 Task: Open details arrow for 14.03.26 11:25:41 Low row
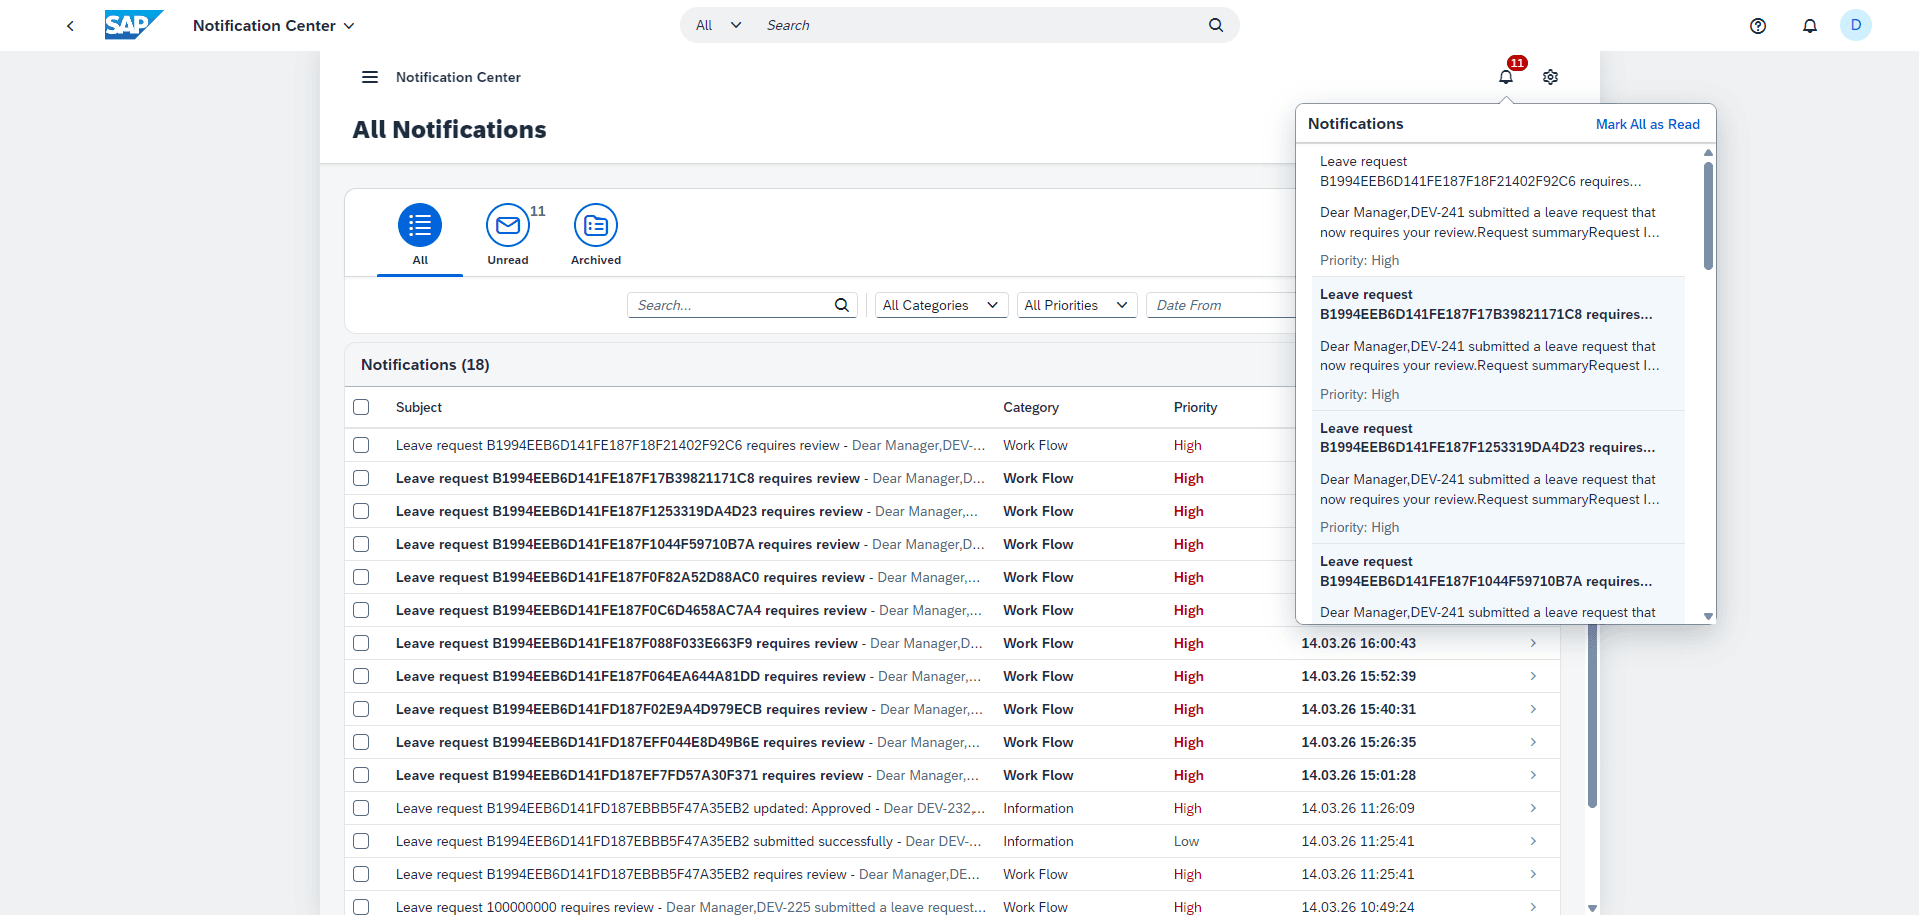1533,841
